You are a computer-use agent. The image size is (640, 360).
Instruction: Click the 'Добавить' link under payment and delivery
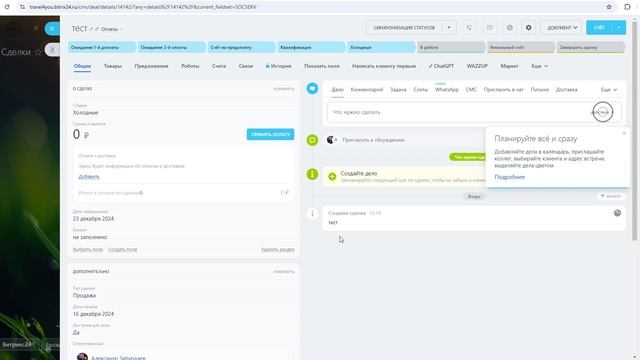click(x=89, y=177)
